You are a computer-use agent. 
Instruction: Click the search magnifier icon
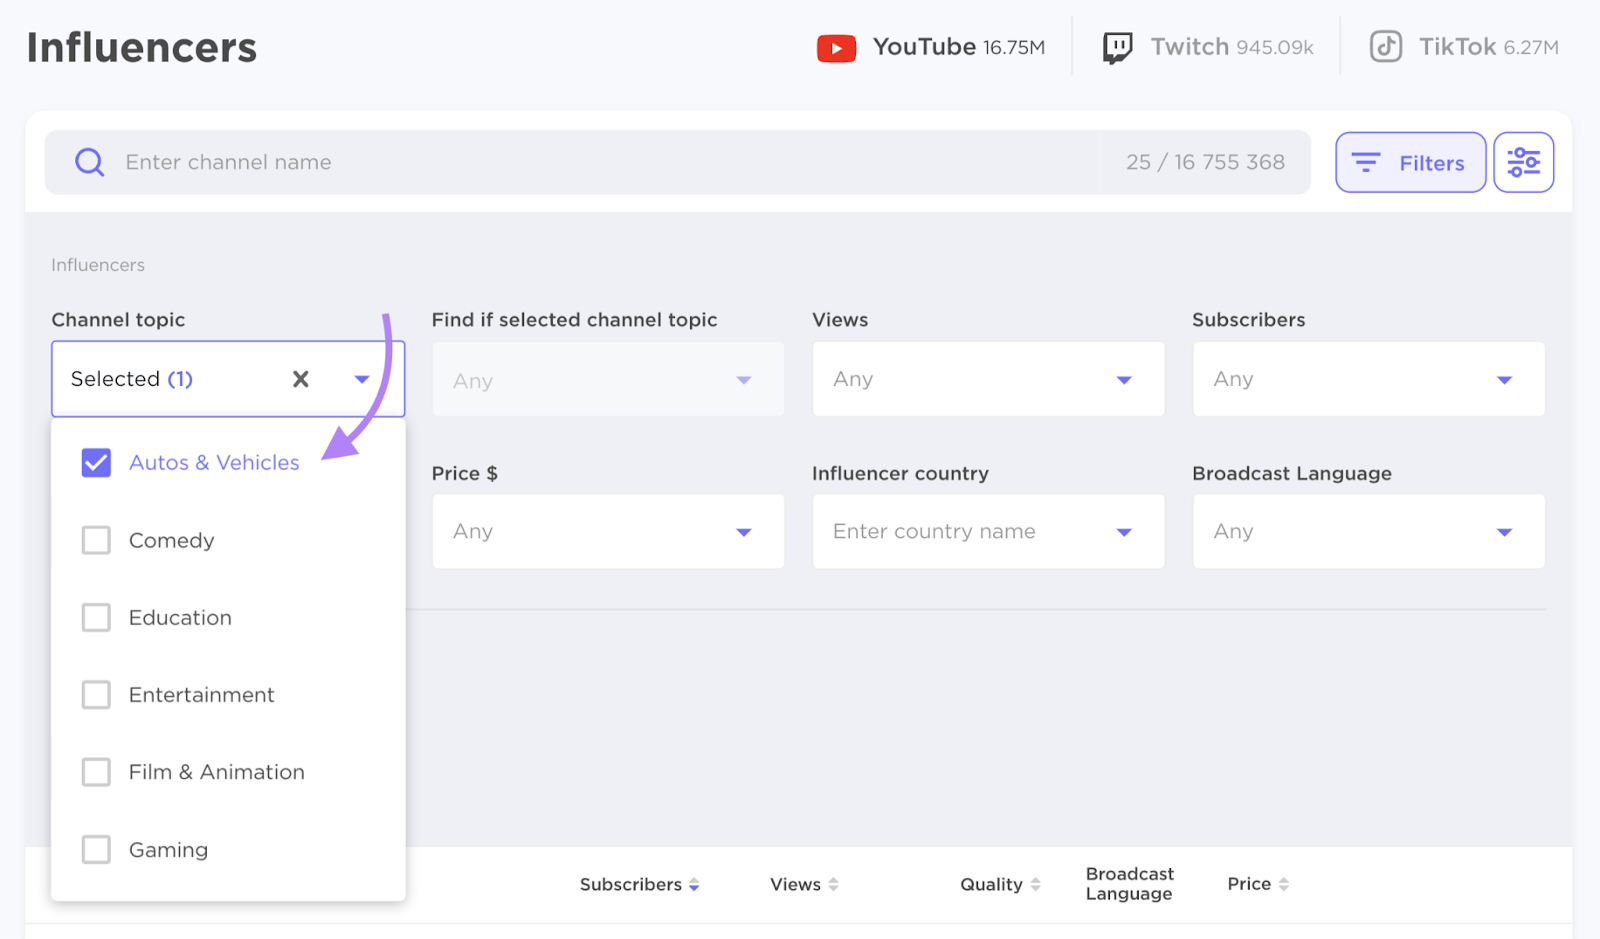tap(90, 162)
